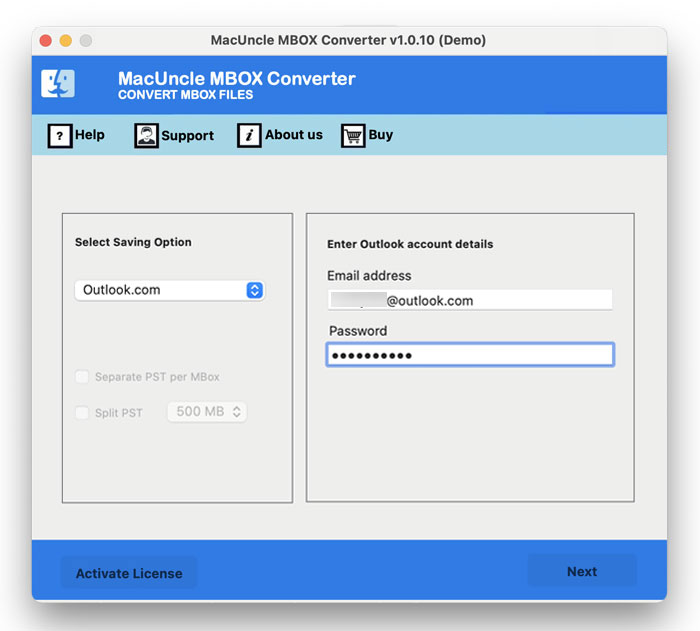The width and height of the screenshot is (700, 631).
Task: Toggle Separate PST per MBox checkbox
Action: click(x=82, y=377)
